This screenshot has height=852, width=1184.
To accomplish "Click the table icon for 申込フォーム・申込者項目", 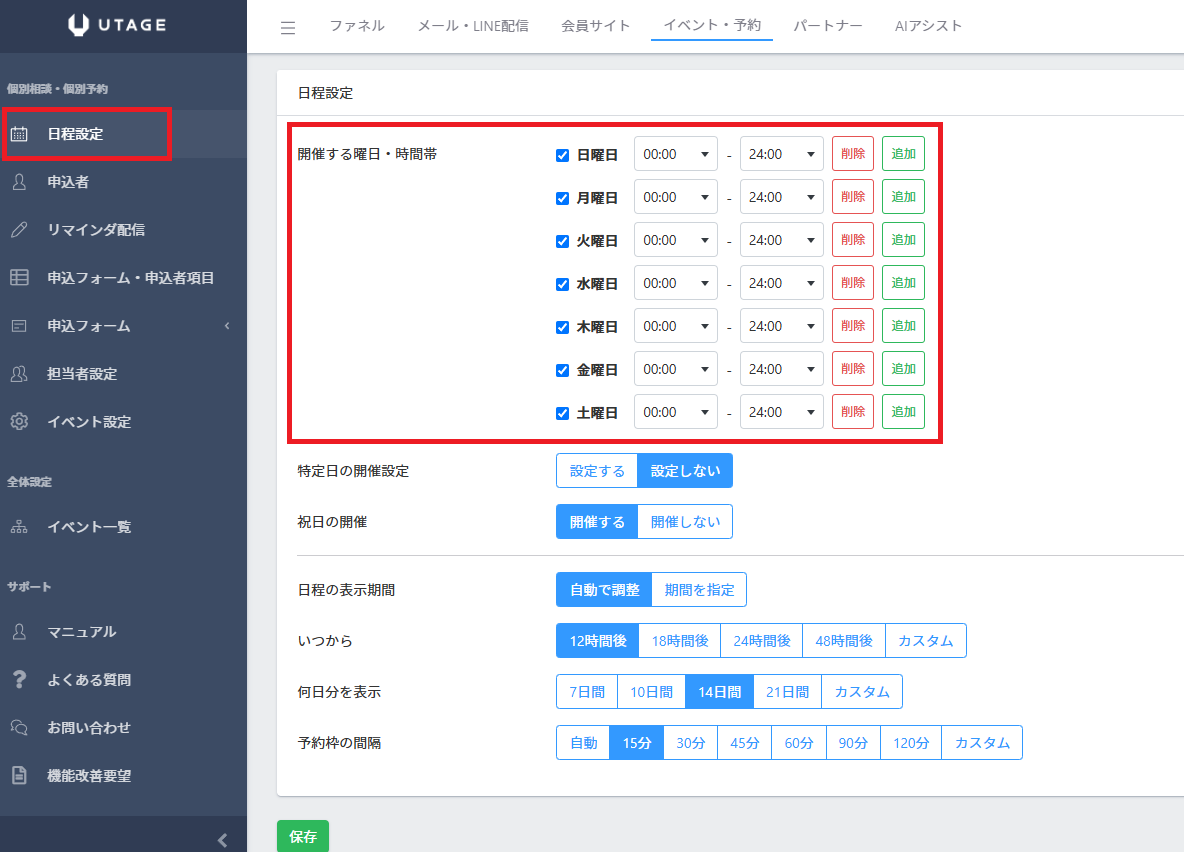I will coord(19,278).
